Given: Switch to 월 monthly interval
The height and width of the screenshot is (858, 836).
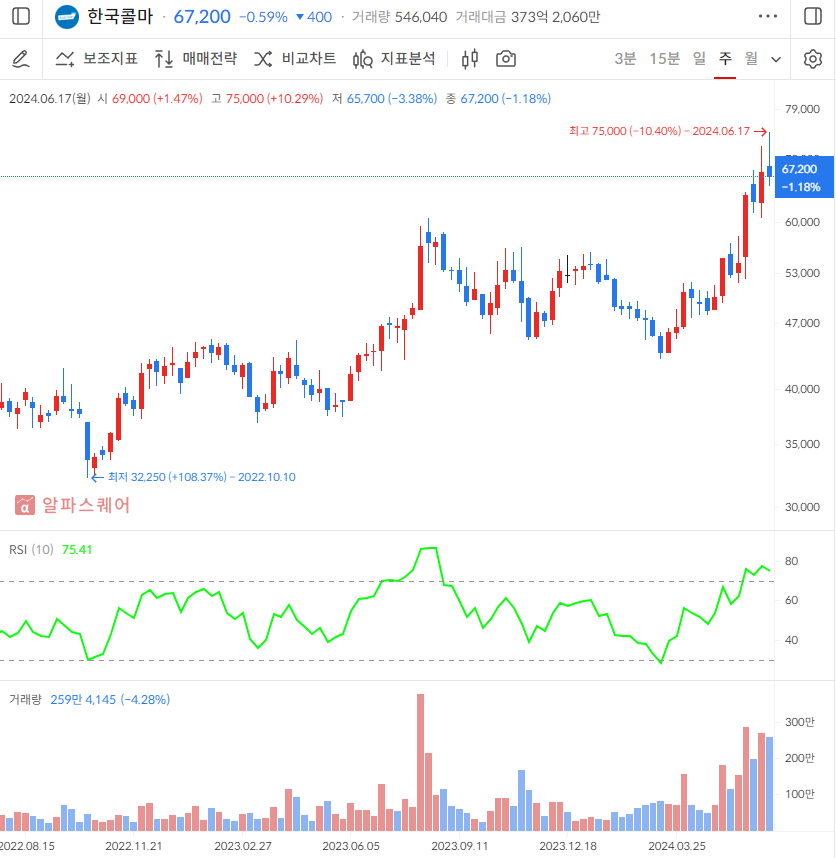Looking at the screenshot, I should [751, 59].
